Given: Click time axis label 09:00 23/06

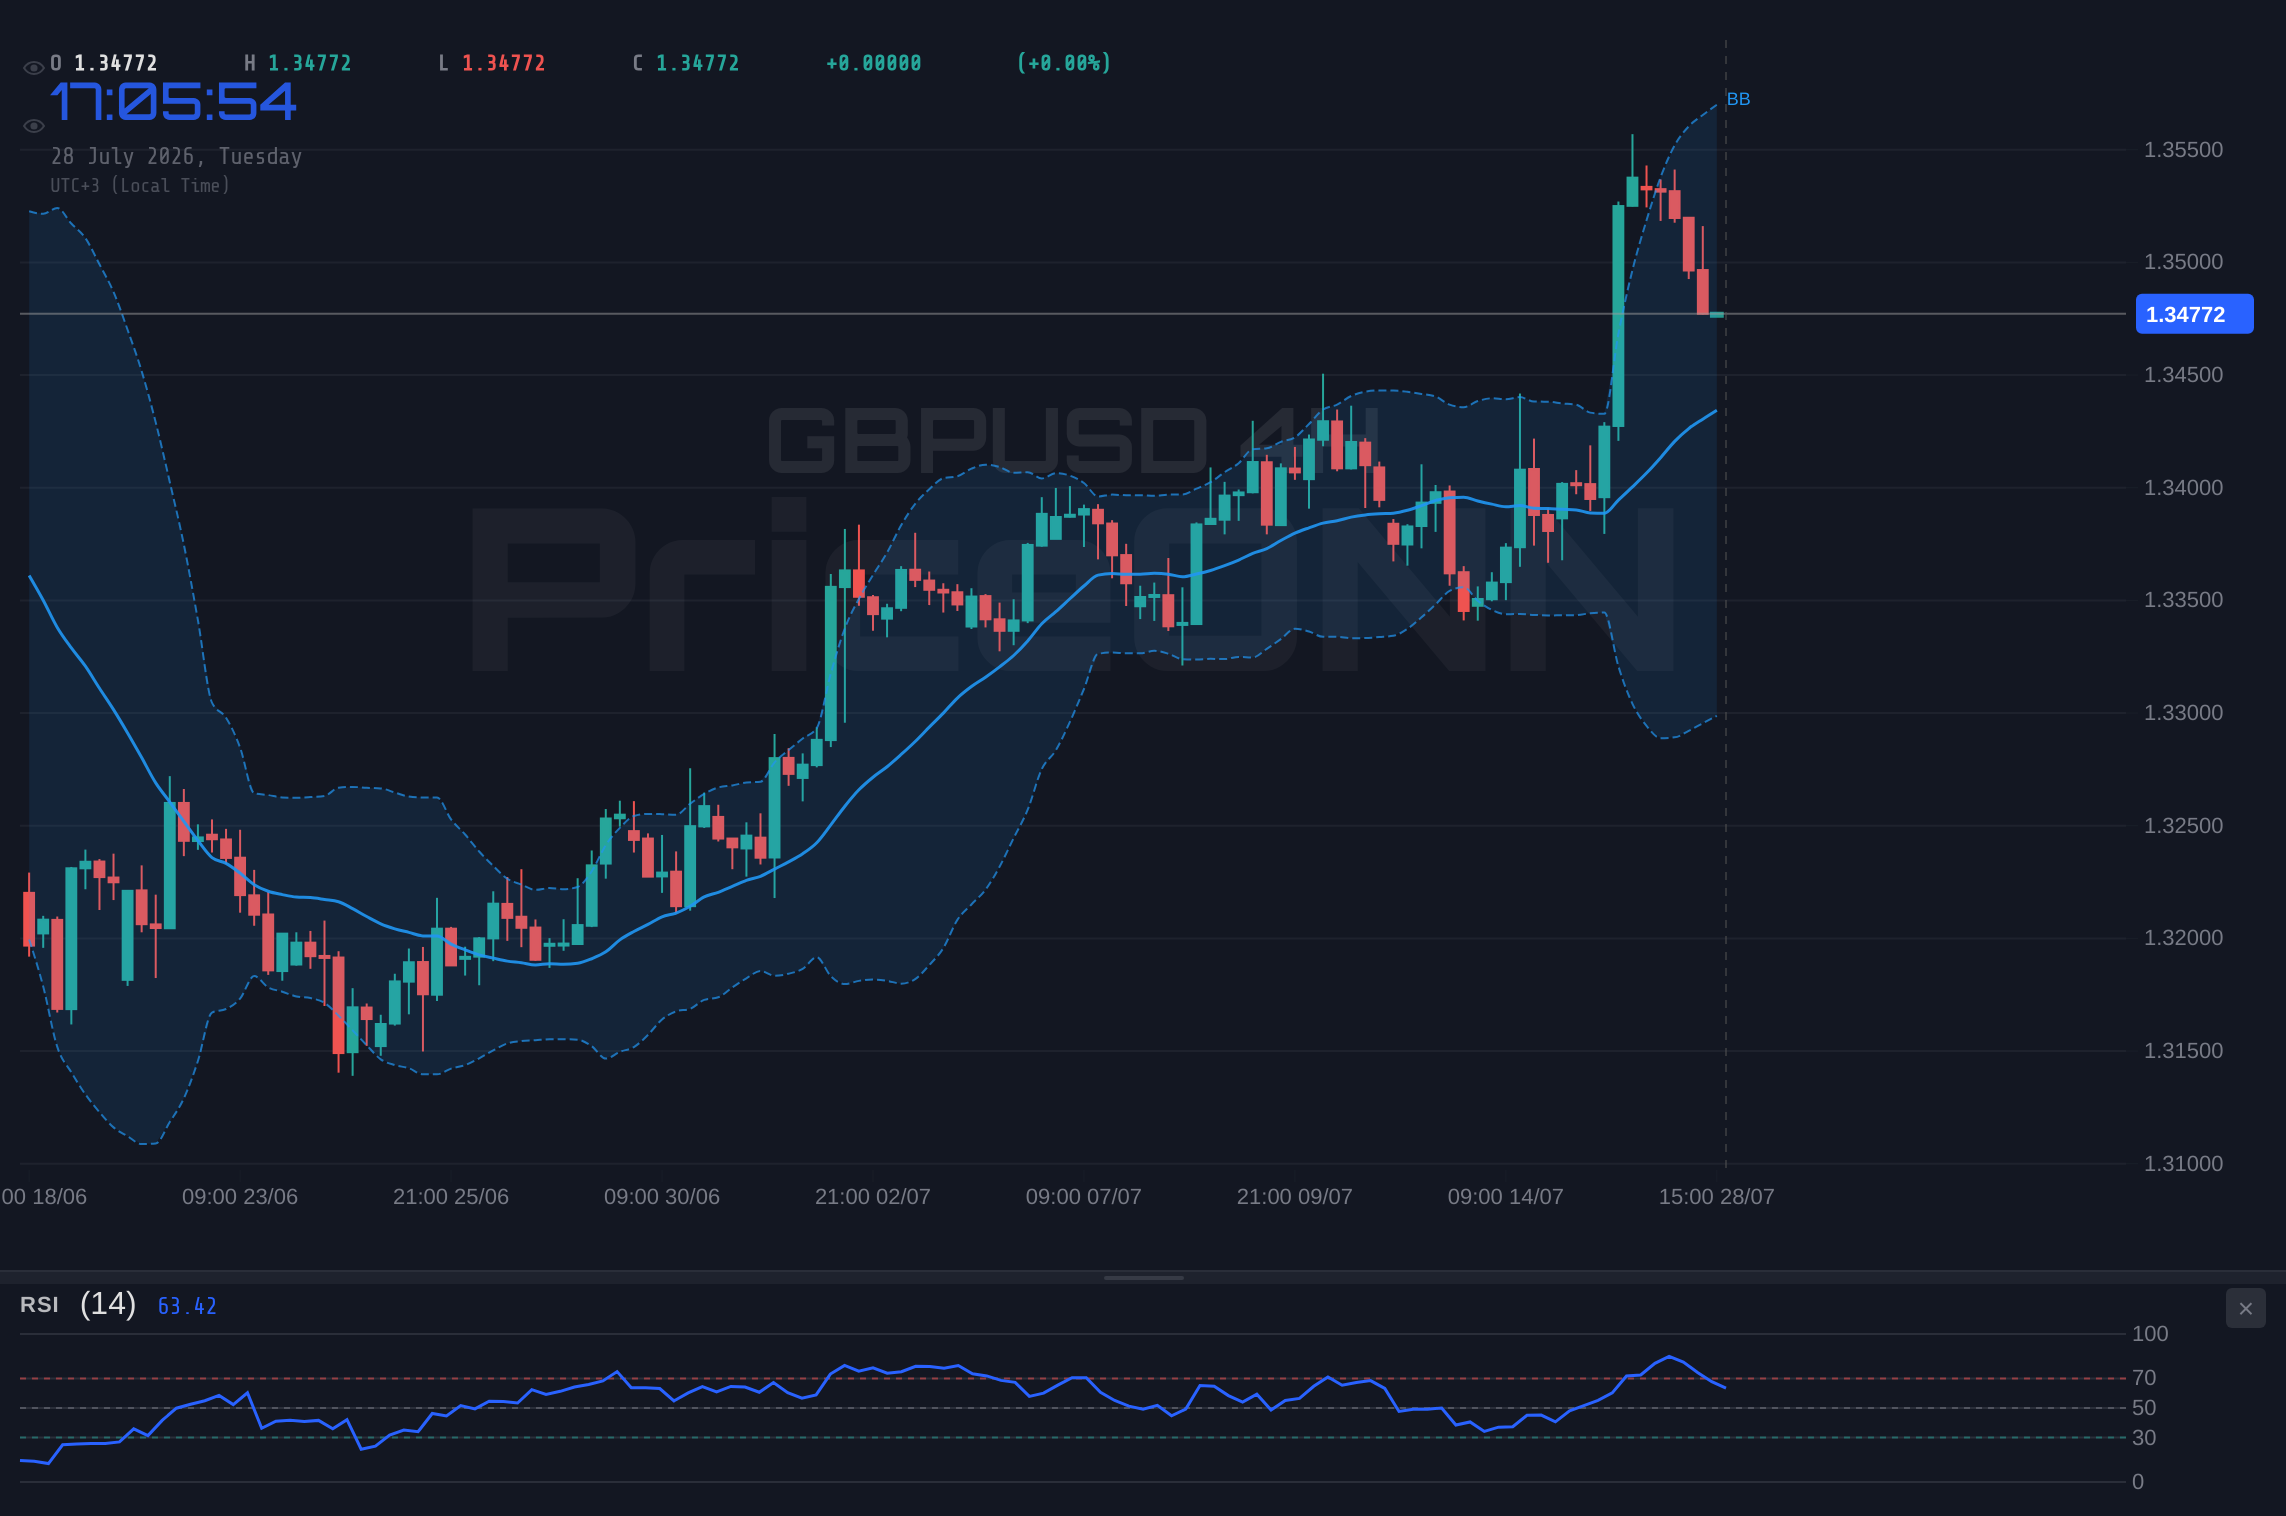Looking at the screenshot, I should coord(240,1197).
